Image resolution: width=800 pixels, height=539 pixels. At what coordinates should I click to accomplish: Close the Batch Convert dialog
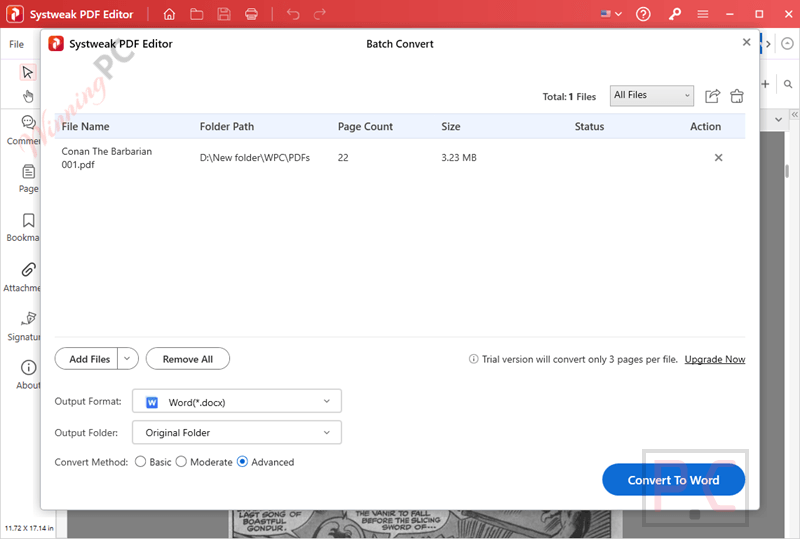pyautogui.click(x=746, y=42)
